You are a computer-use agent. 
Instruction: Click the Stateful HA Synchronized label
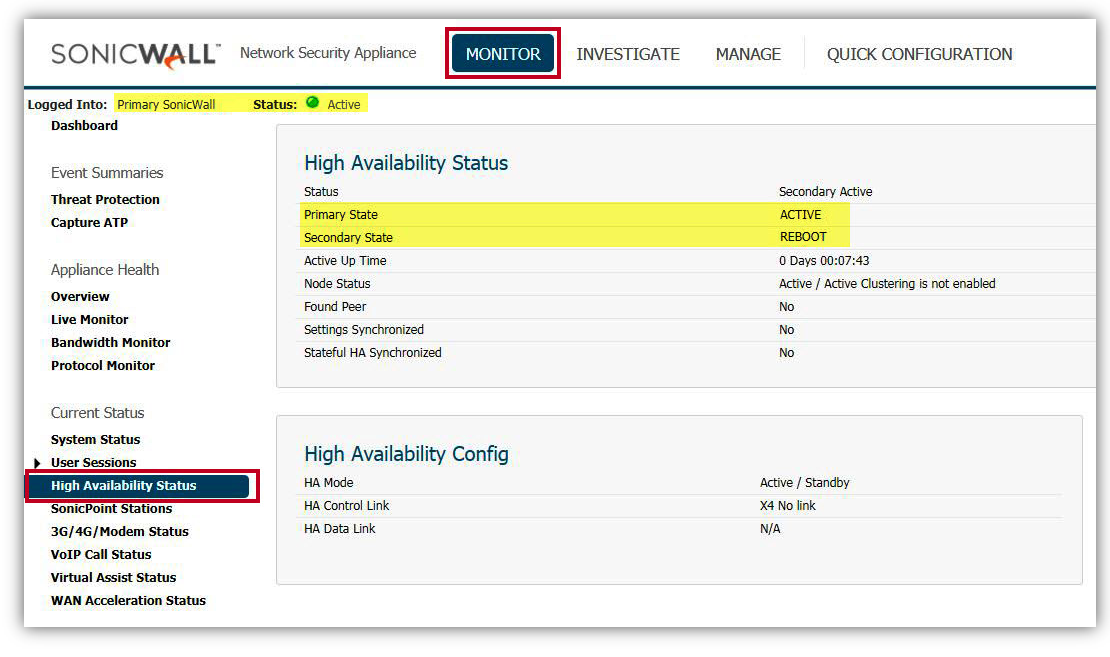(x=373, y=353)
